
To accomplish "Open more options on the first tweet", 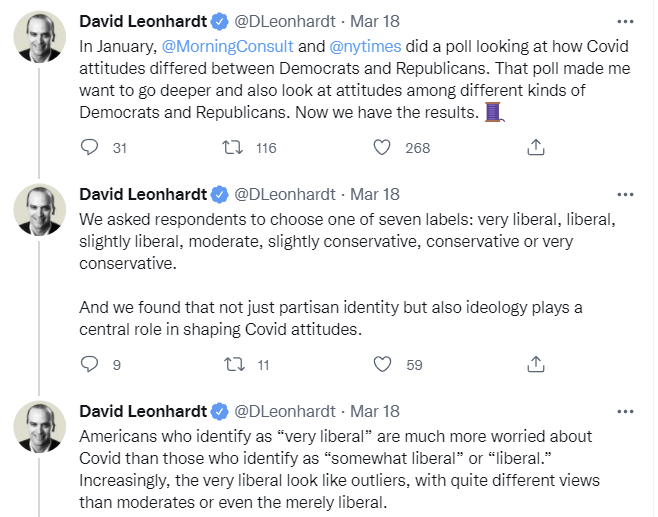I will click(x=626, y=20).
